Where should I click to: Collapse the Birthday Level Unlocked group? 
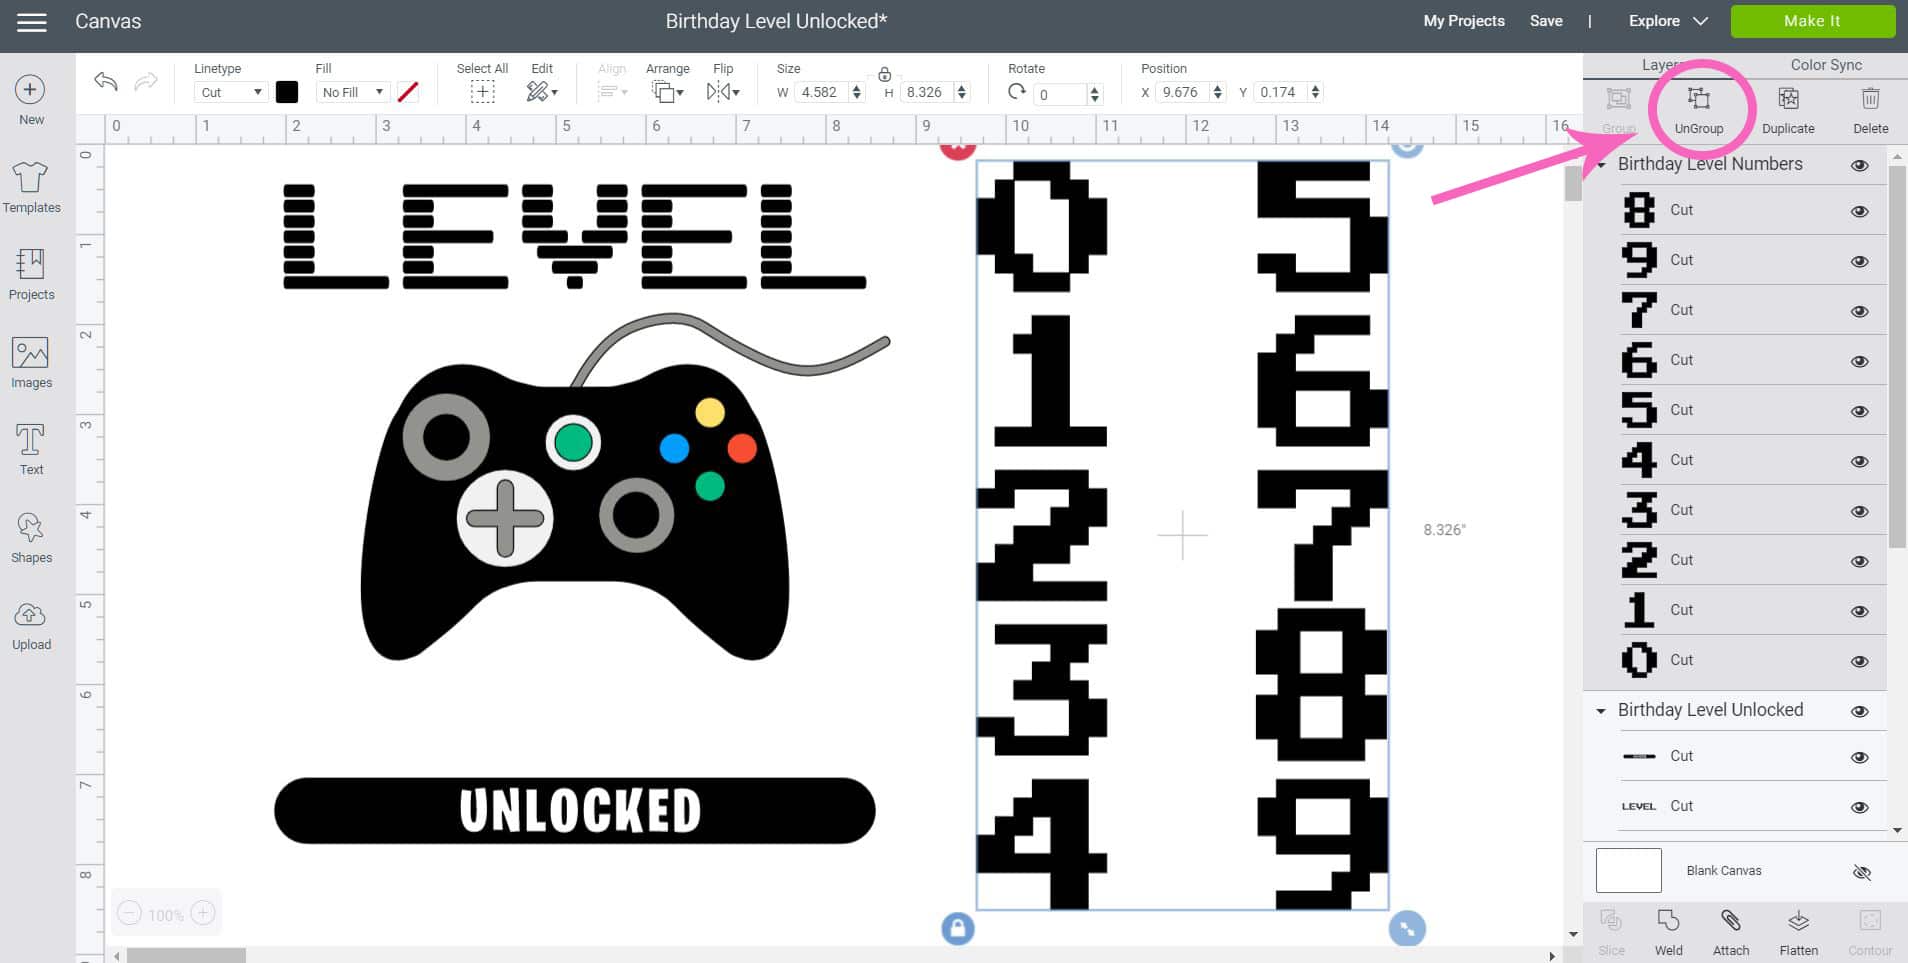pyautogui.click(x=1601, y=711)
